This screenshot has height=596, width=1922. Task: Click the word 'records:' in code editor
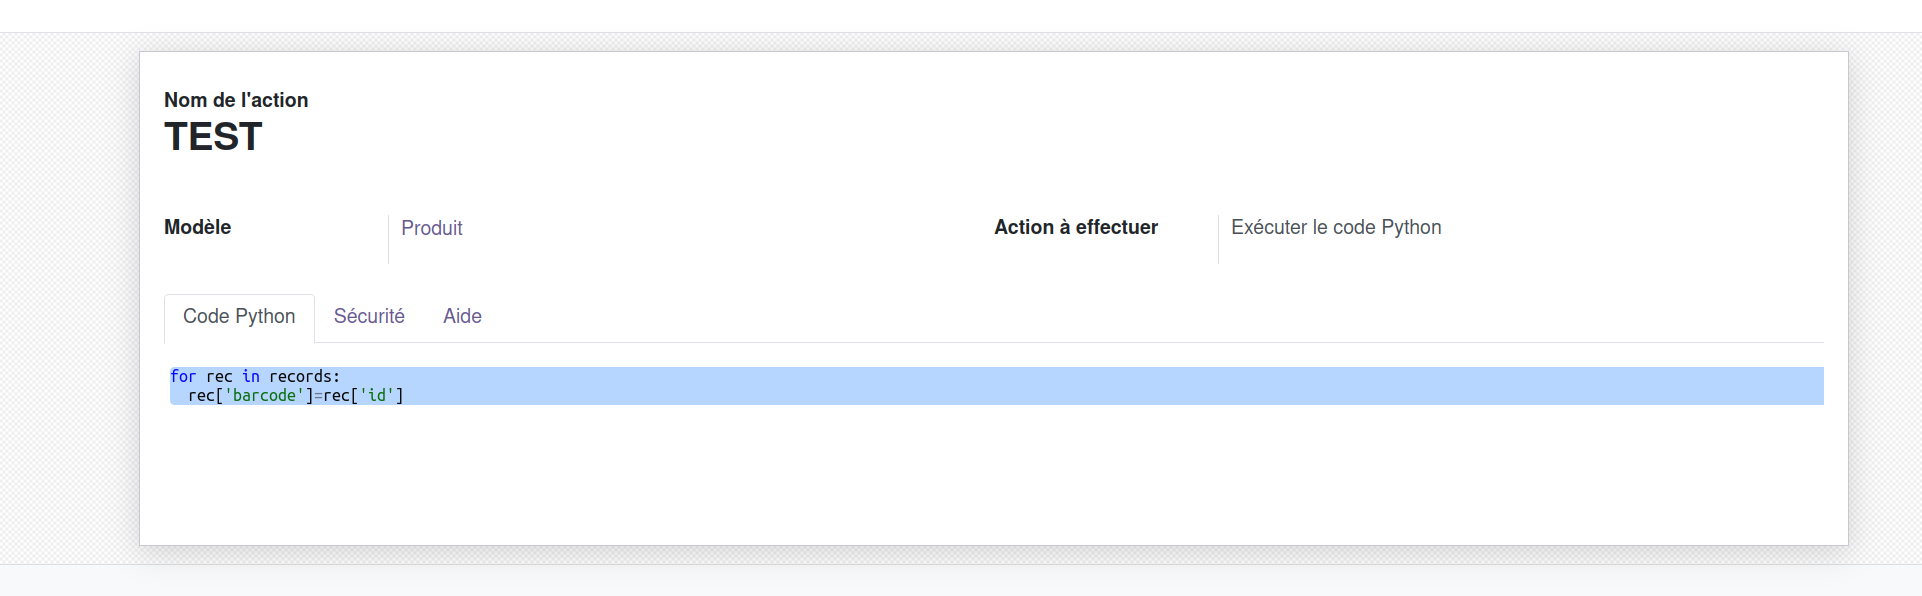click(x=304, y=377)
